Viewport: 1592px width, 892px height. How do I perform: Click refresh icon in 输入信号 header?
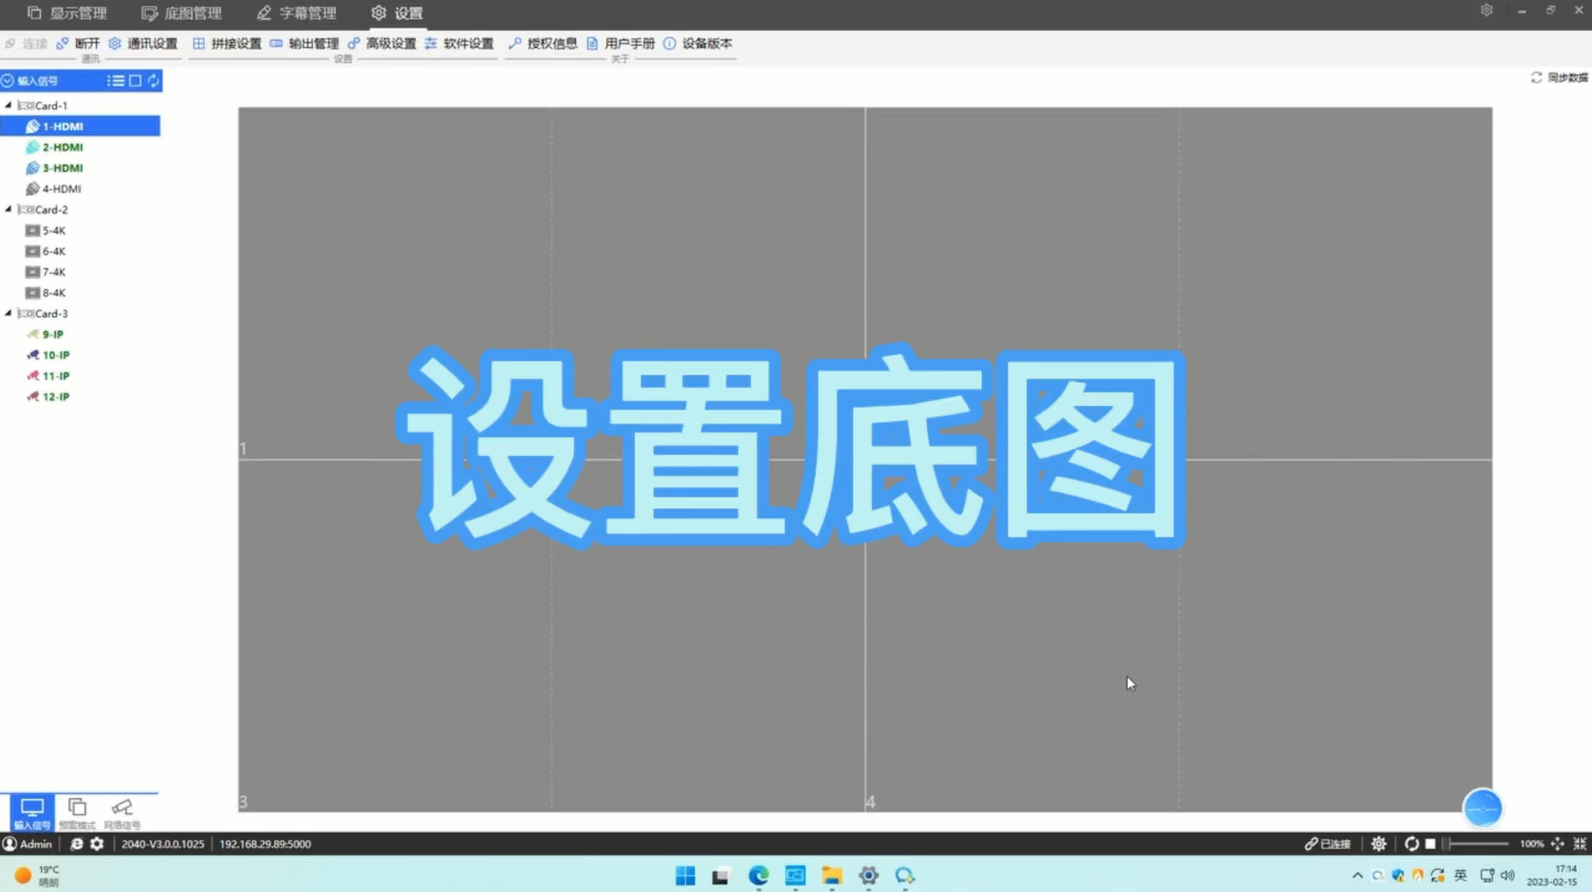click(153, 81)
